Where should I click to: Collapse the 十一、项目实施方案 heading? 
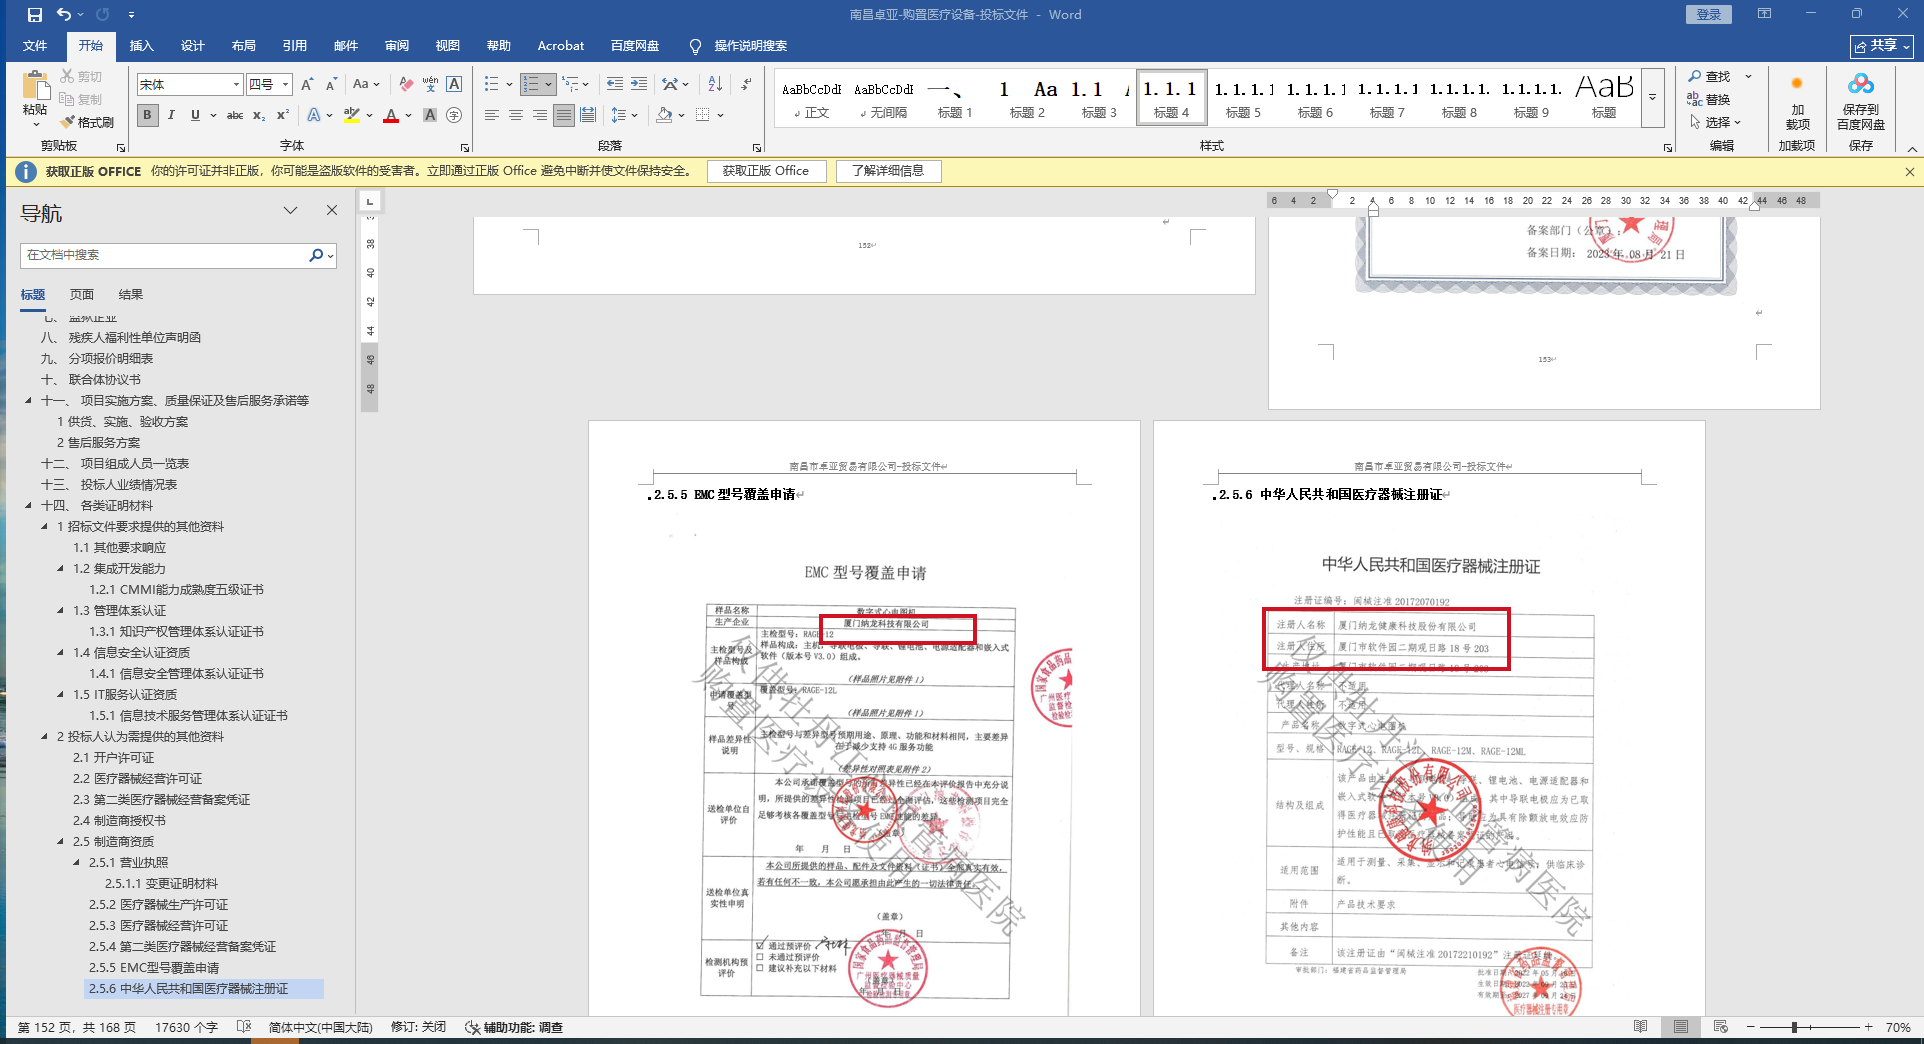pos(28,401)
